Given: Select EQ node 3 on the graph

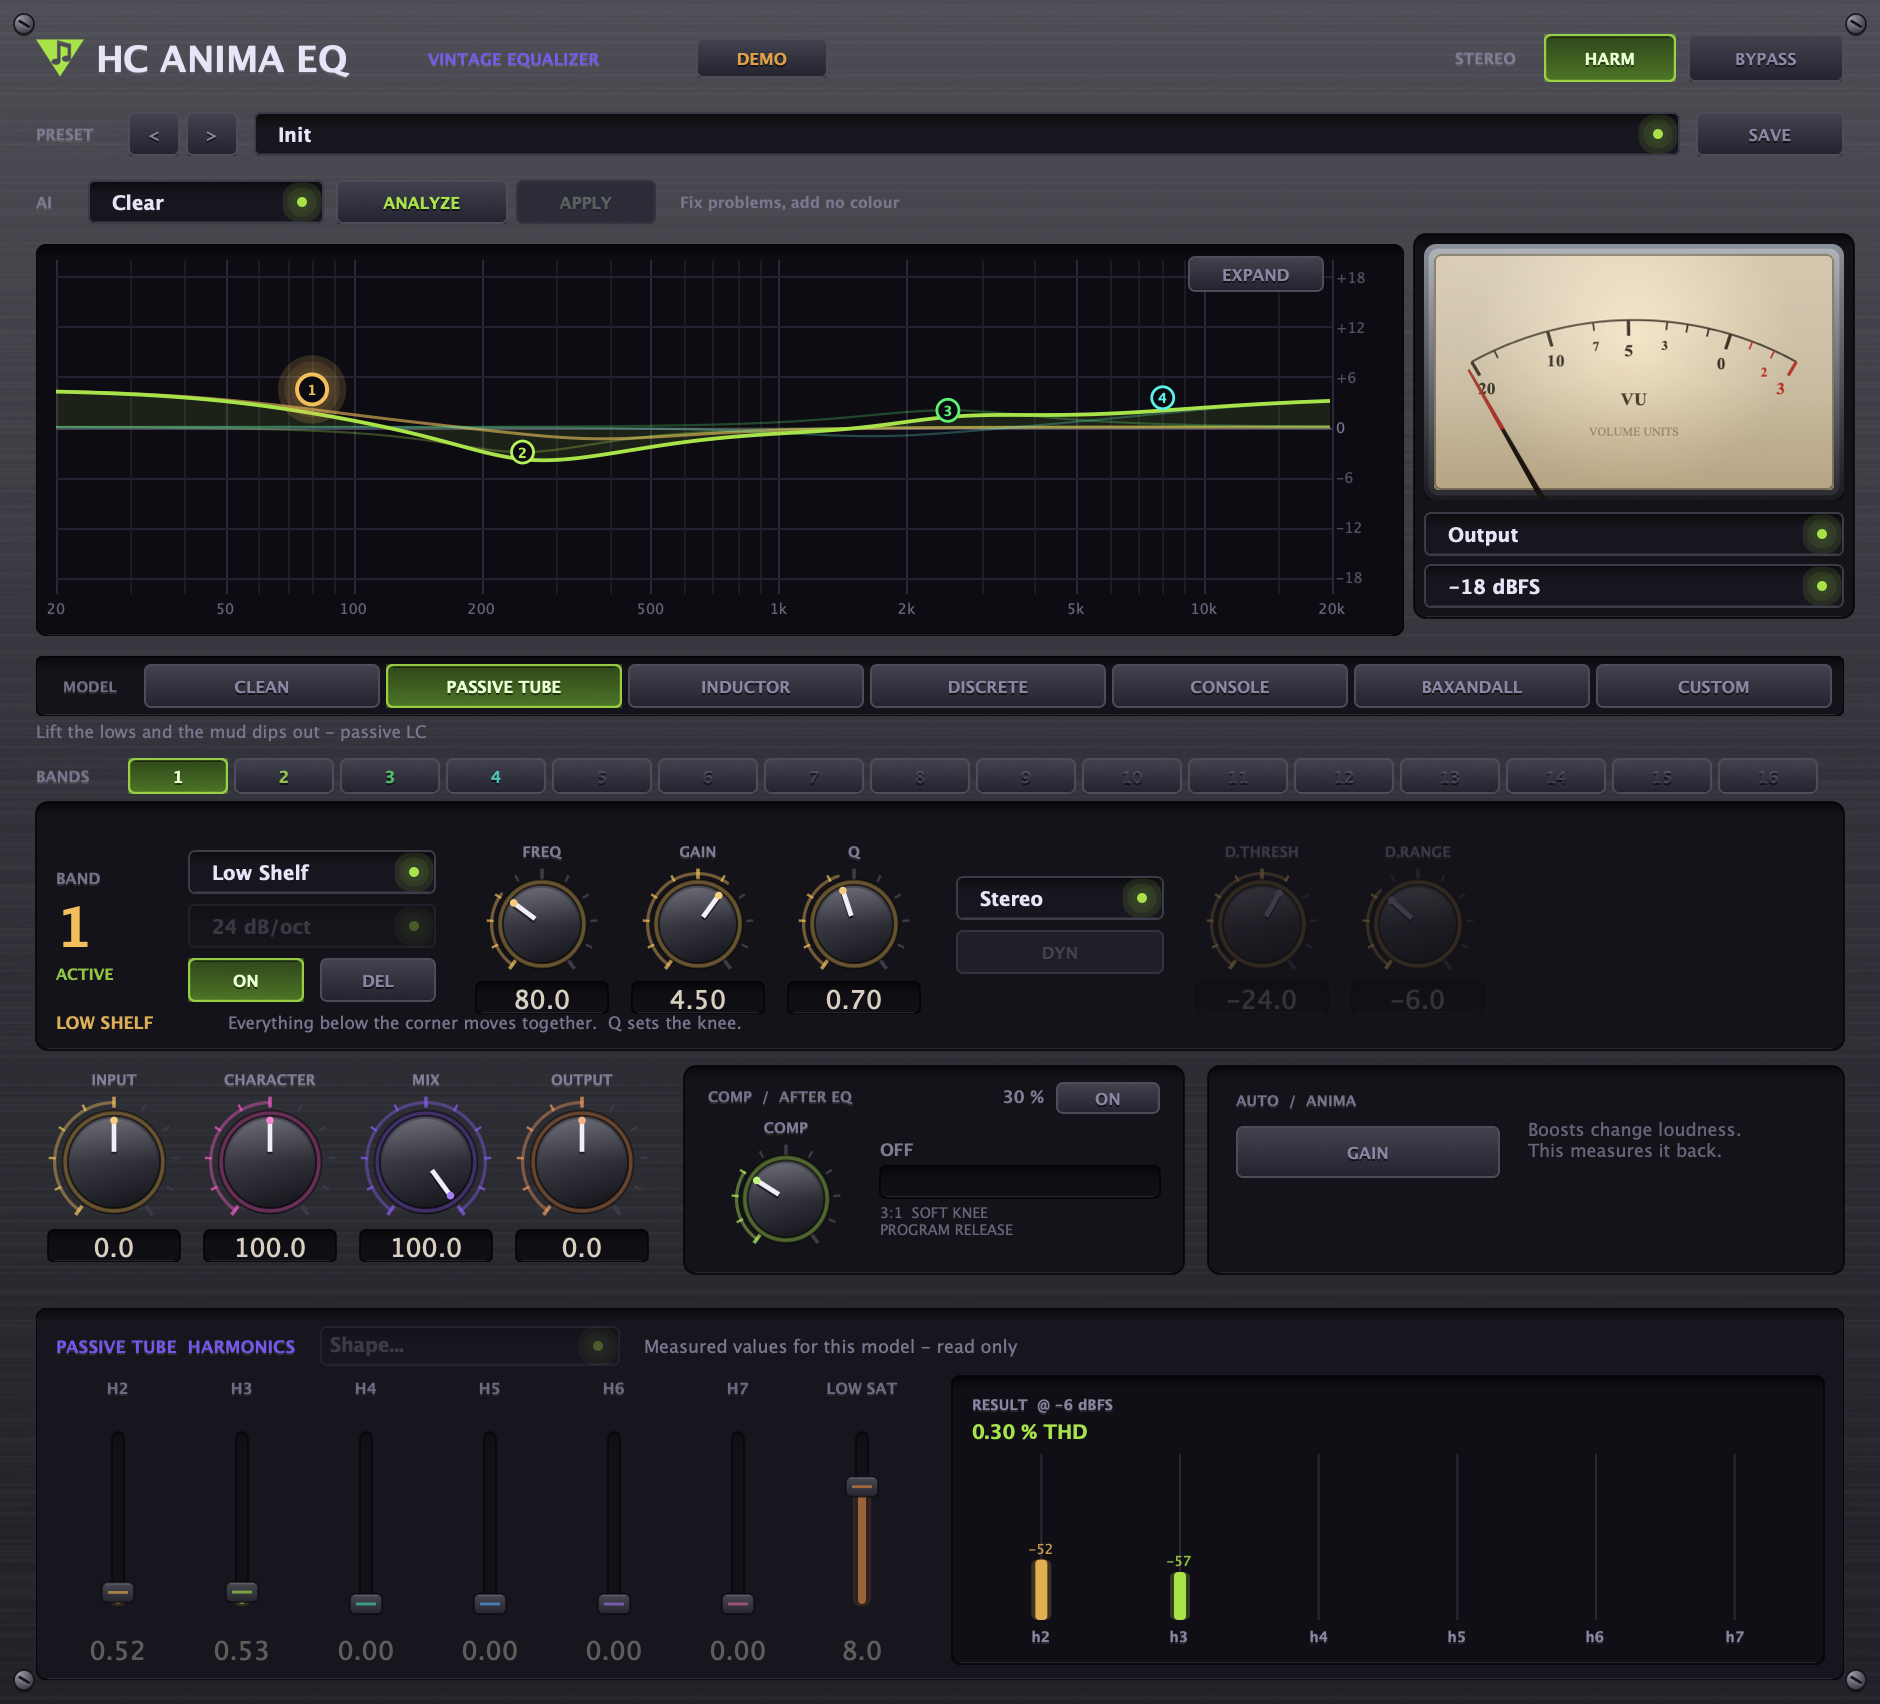Looking at the screenshot, I should [947, 410].
